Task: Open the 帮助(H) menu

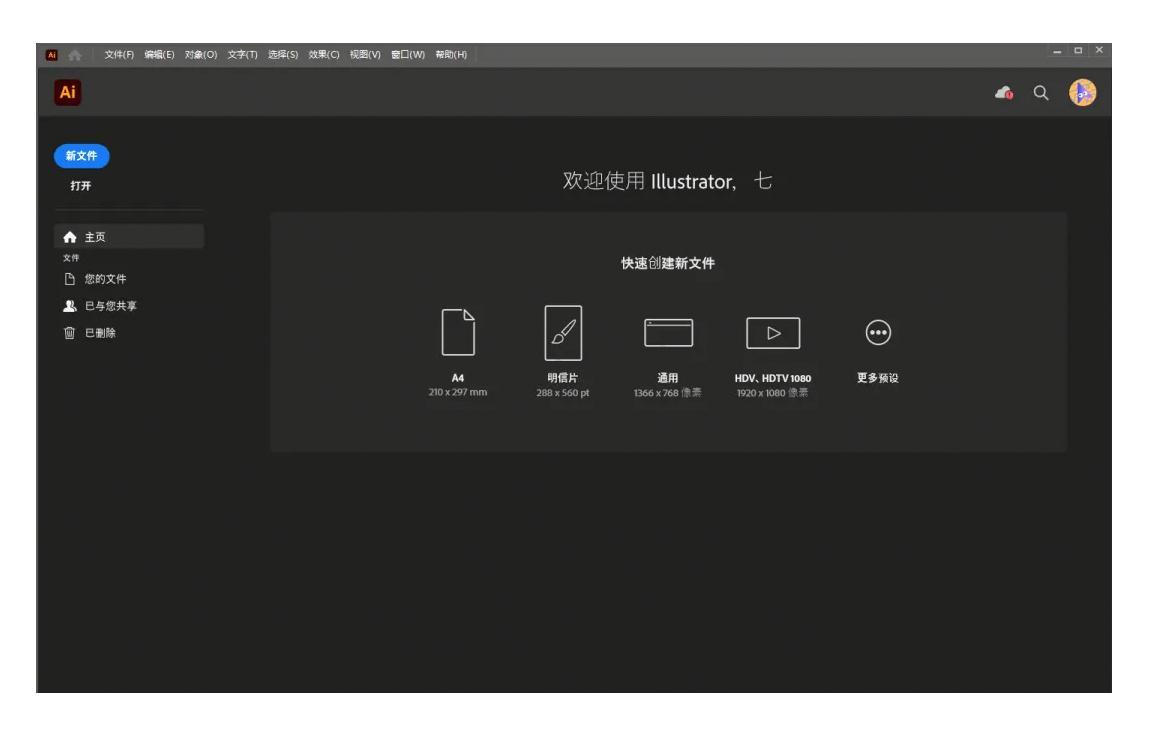Action: tap(451, 55)
